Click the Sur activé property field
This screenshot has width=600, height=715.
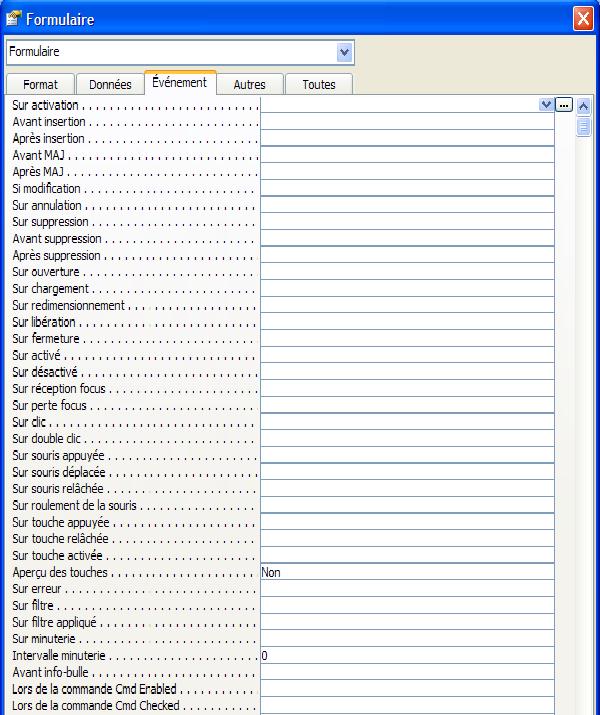[x=407, y=355]
